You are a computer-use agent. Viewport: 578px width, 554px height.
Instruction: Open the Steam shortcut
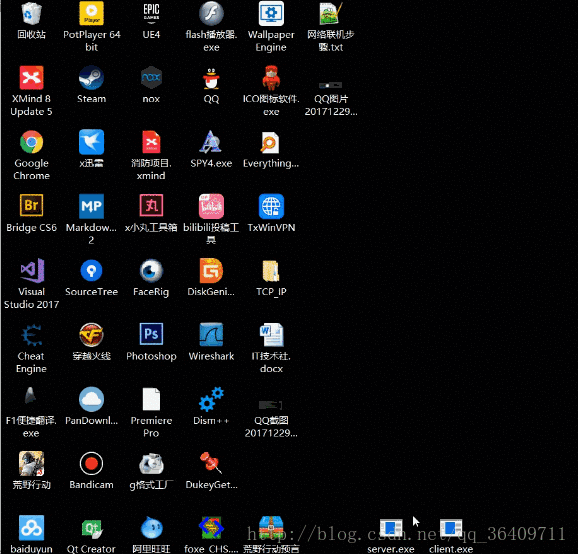coord(91,78)
